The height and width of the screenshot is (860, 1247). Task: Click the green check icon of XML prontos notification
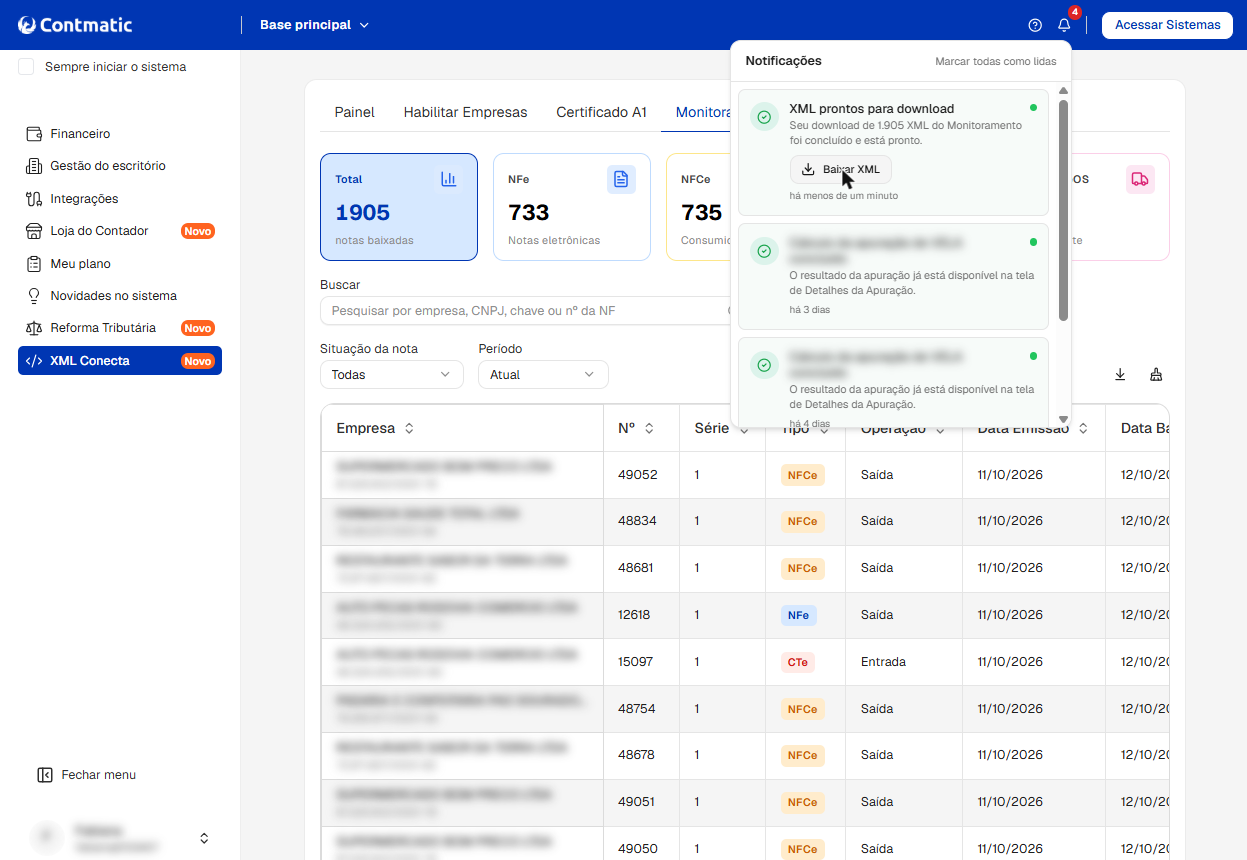pos(764,117)
